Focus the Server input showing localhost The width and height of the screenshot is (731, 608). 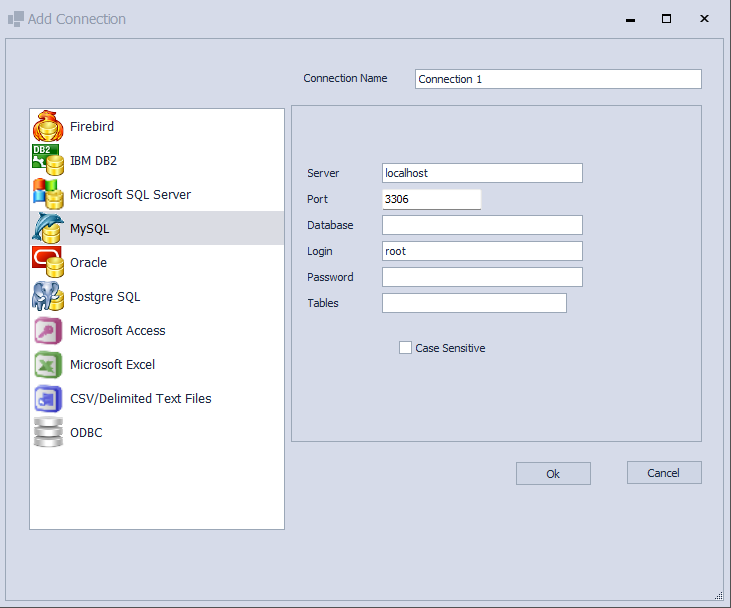pos(482,173)
